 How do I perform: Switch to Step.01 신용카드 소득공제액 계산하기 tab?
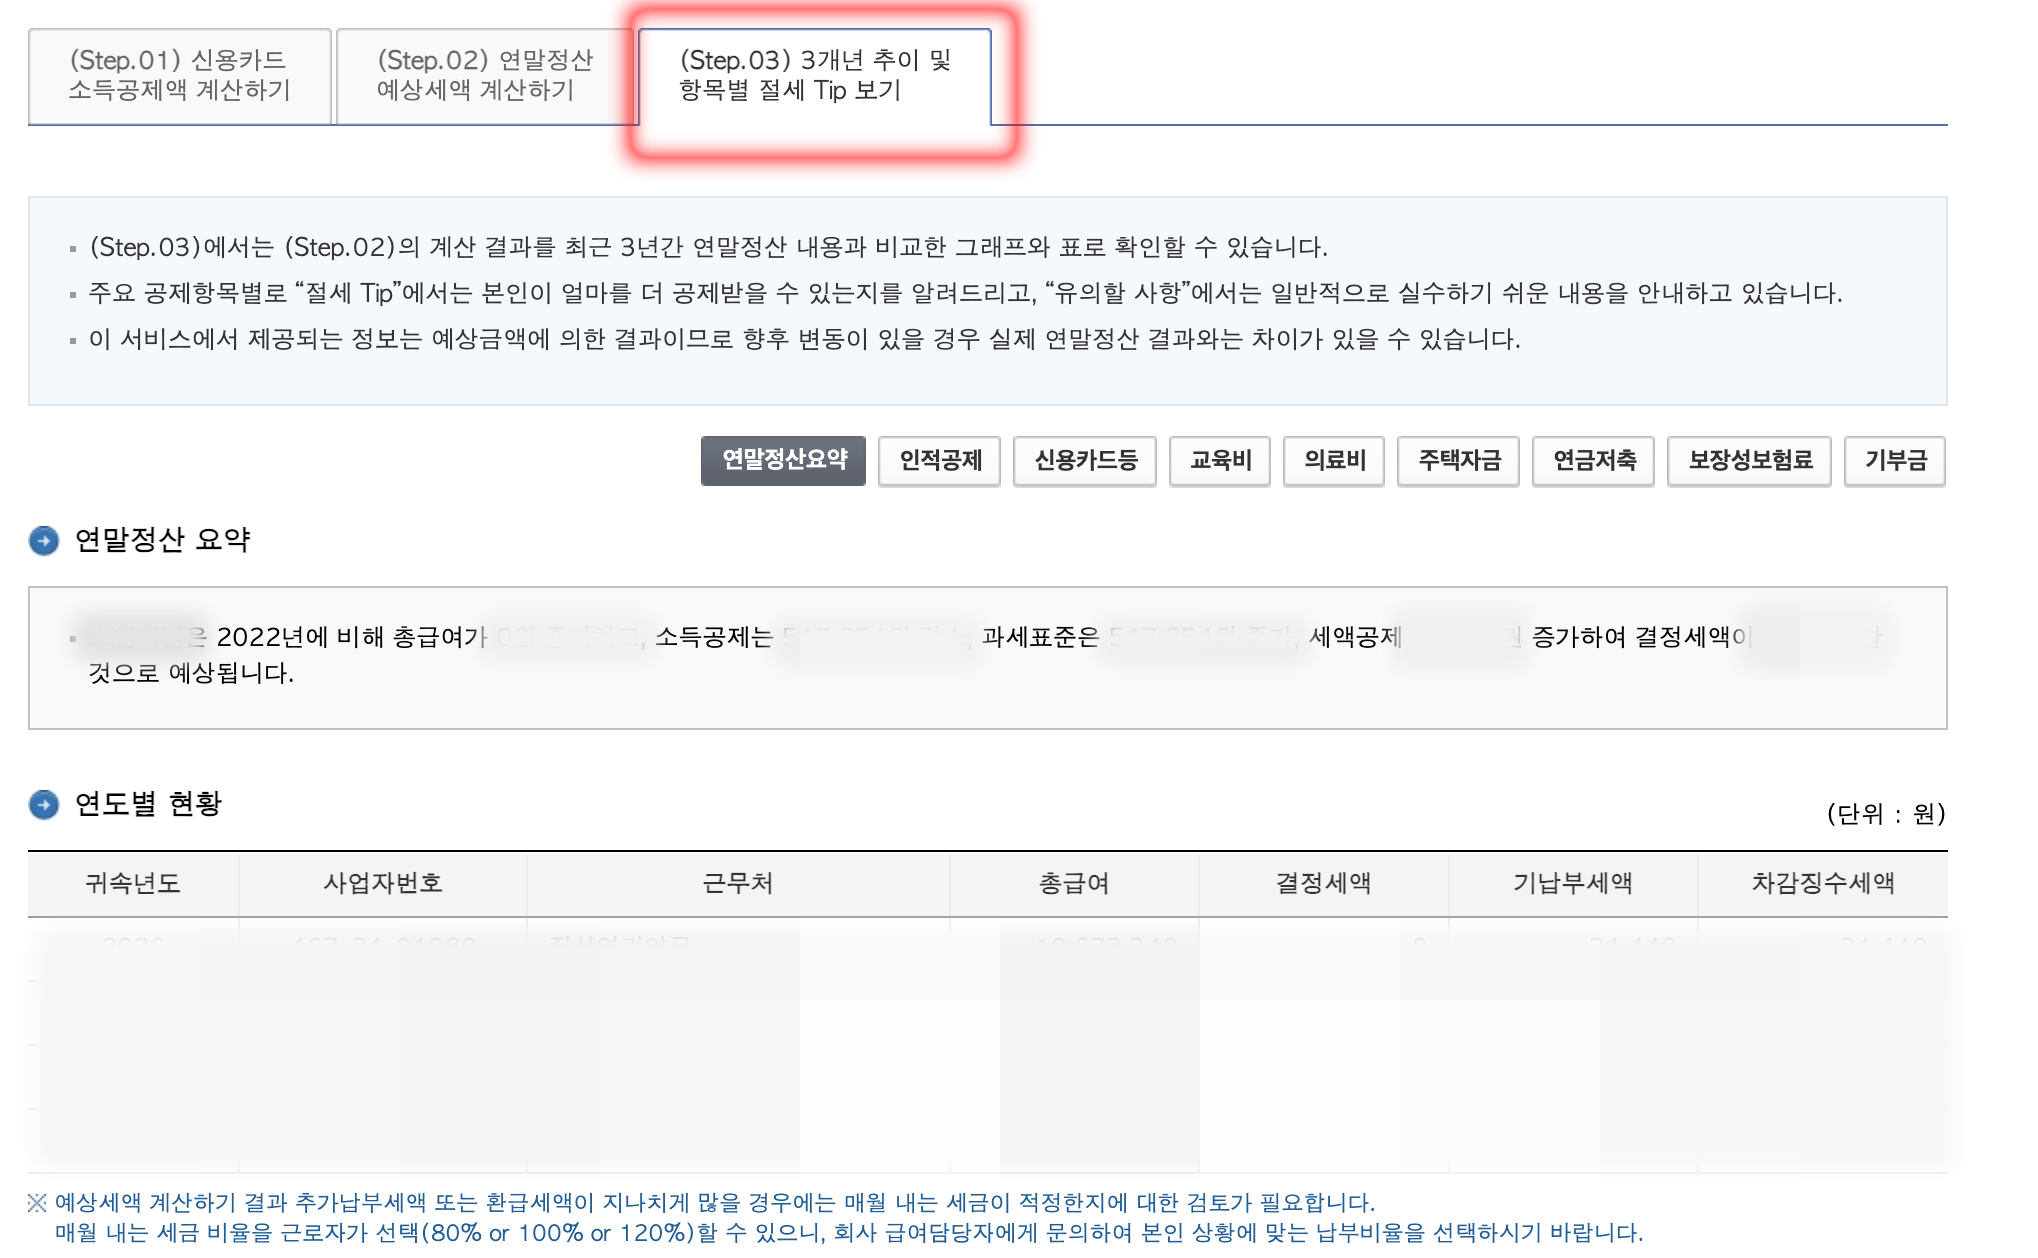click(x=178, y=72)
